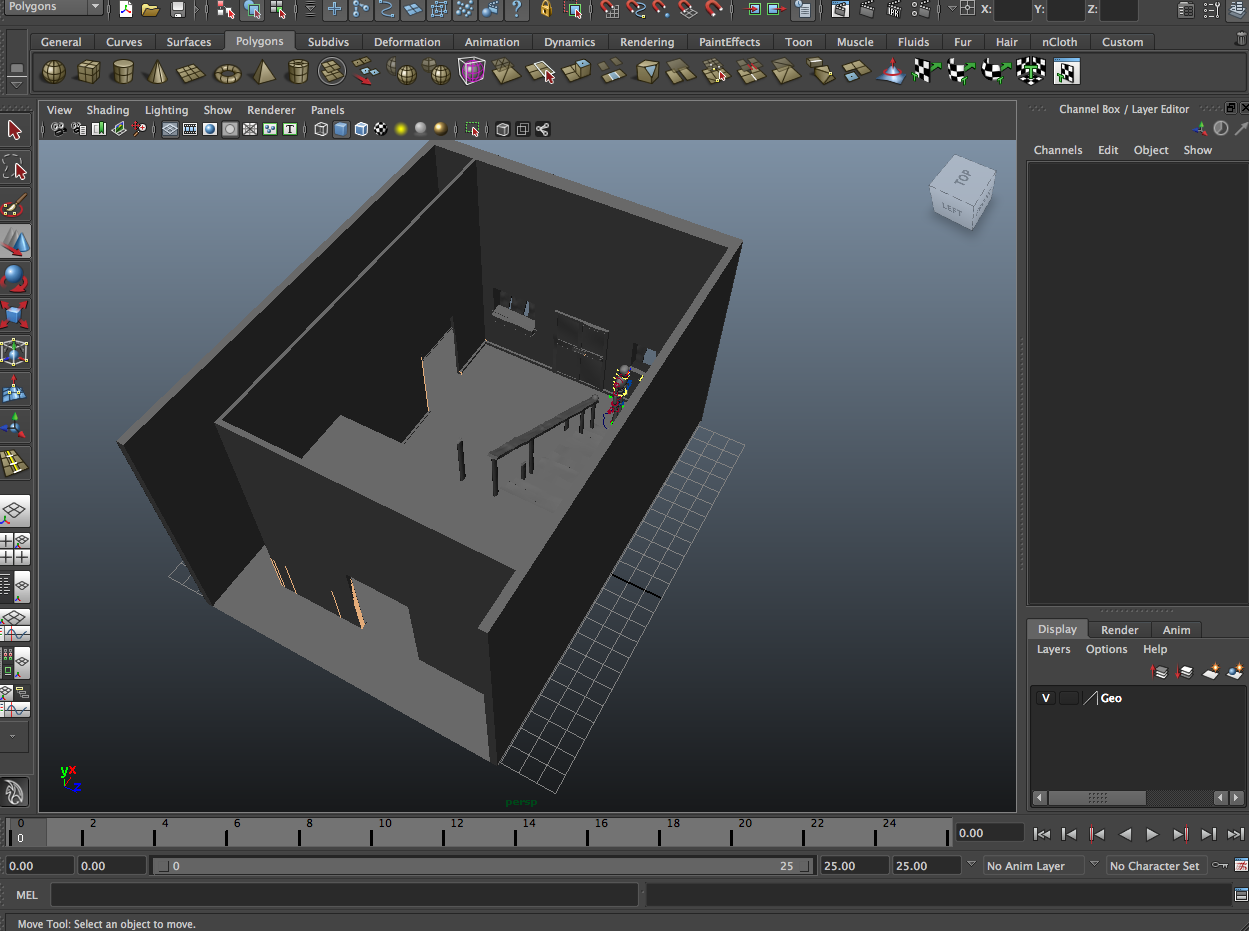Viewport: 1249px width, 931px height.
Task: Click the polygon torus shelf icon
Action: click(x=228, y=72)
